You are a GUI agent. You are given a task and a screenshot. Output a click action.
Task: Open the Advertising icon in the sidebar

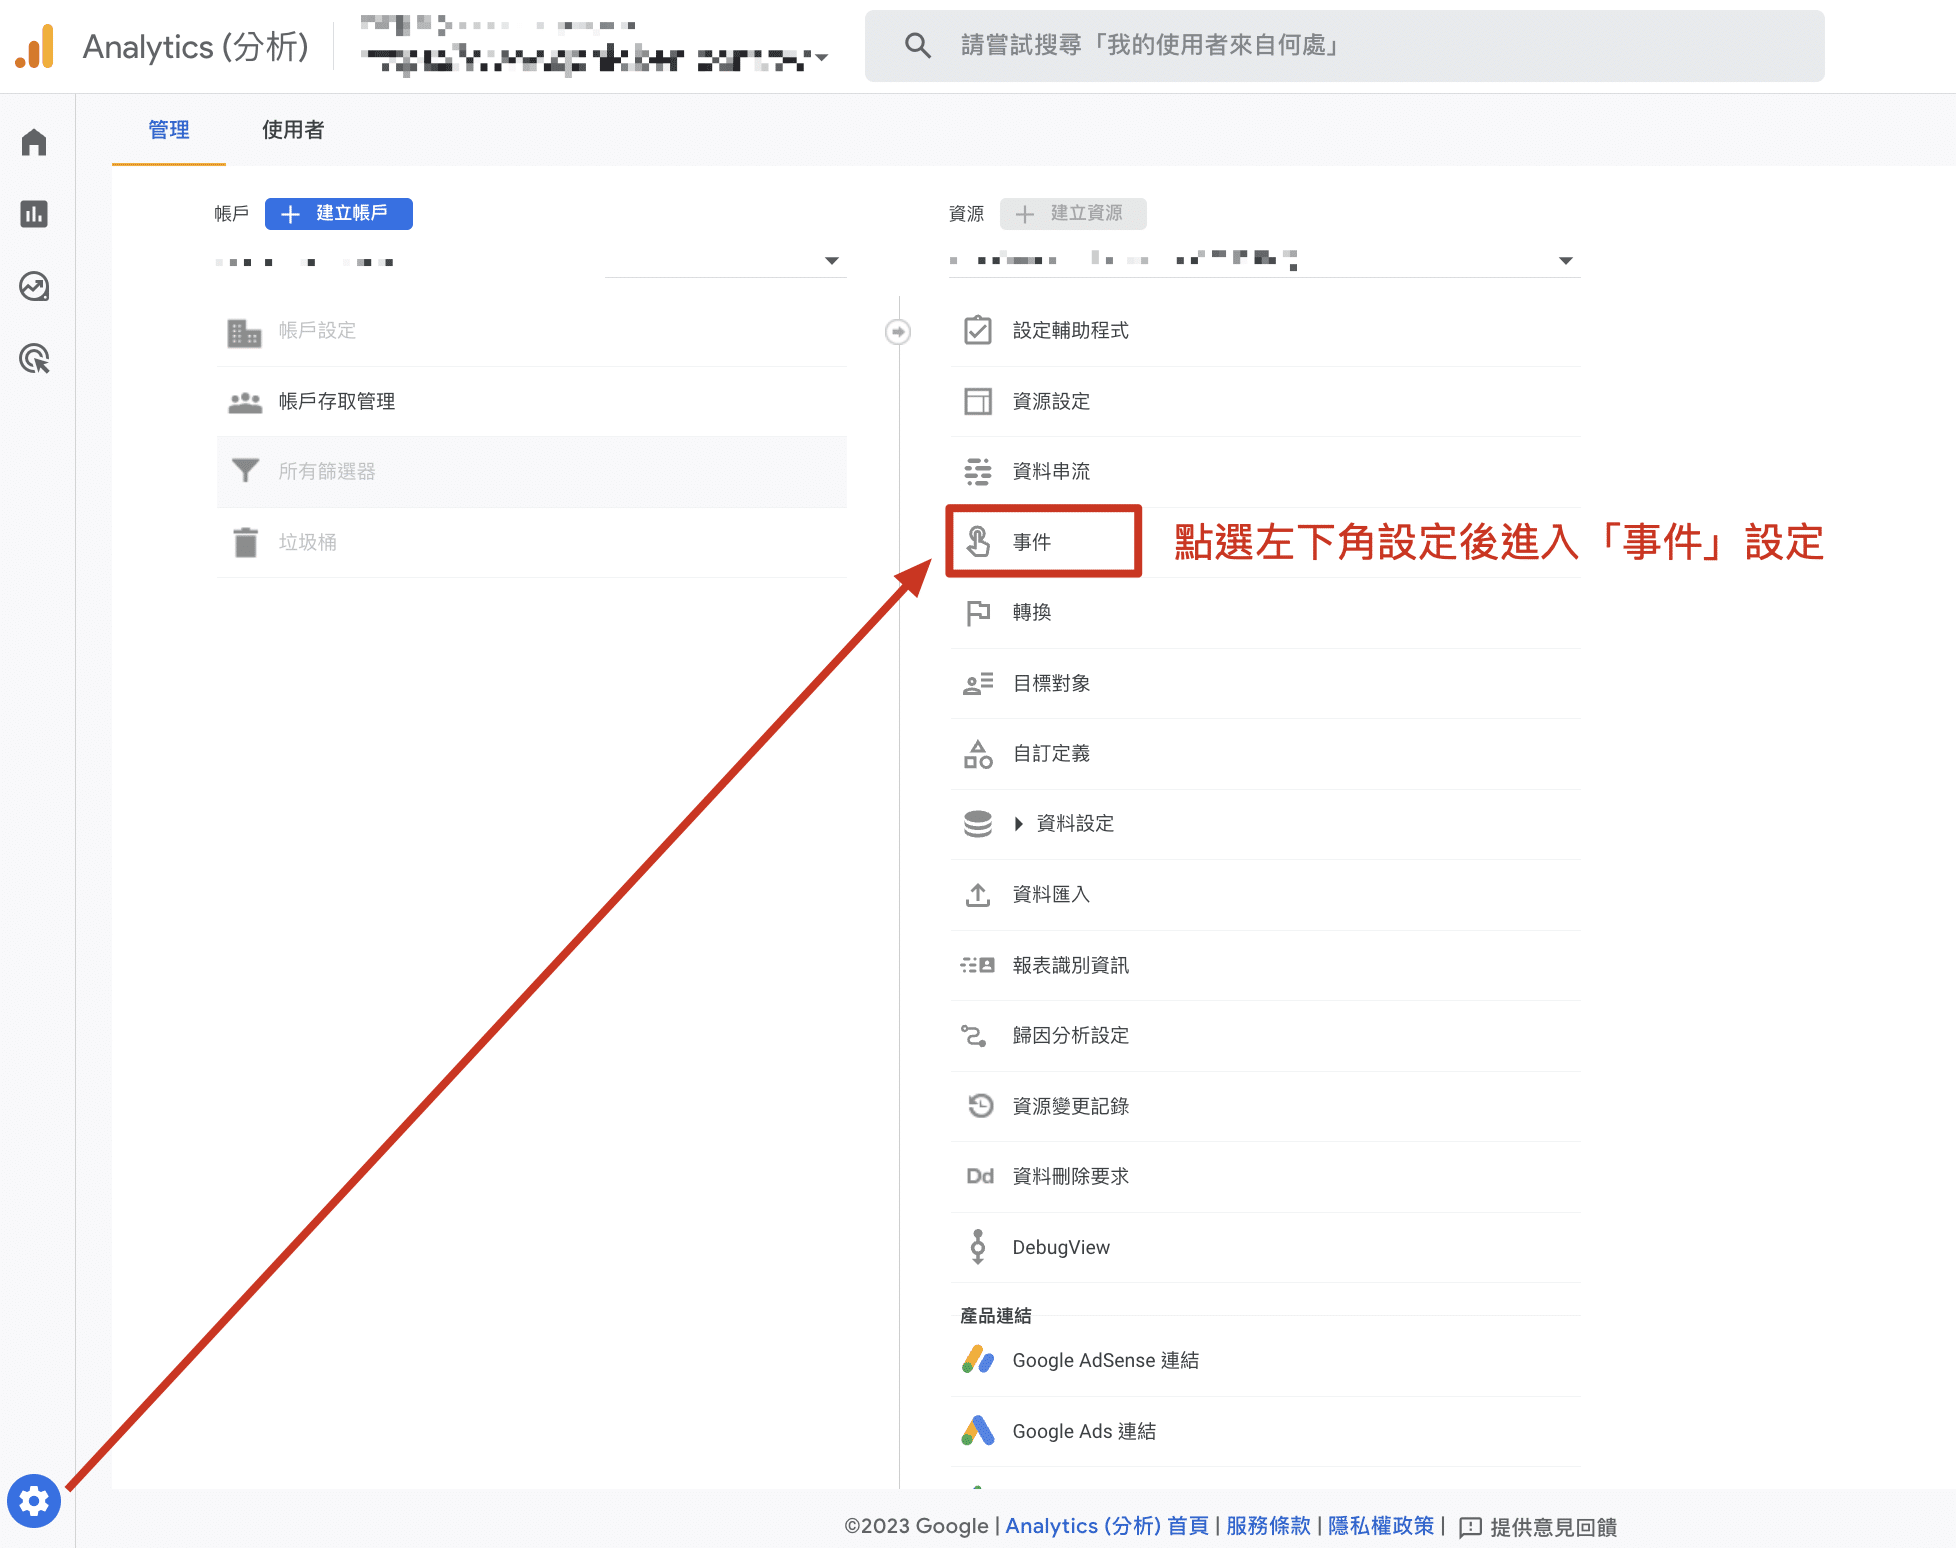tap(34, 359)
